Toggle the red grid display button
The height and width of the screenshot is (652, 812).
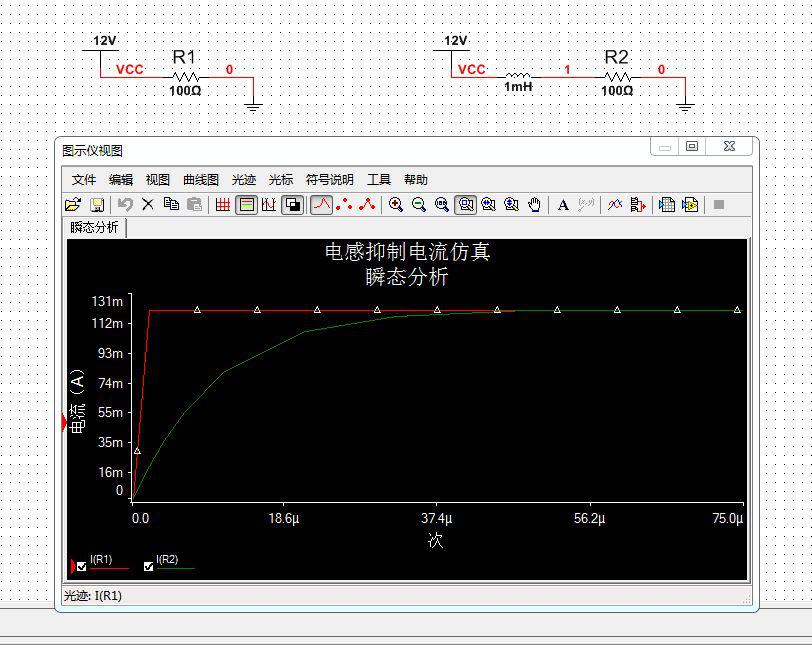pyautogui.click(x=222, y=204)
